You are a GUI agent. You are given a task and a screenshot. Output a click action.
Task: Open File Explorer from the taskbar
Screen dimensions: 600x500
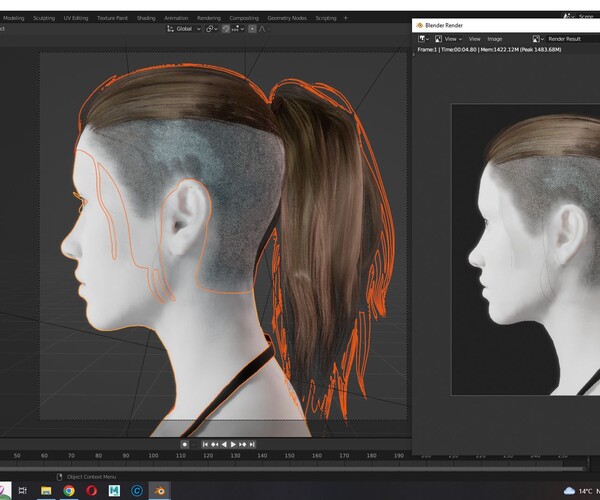[46, 490]
